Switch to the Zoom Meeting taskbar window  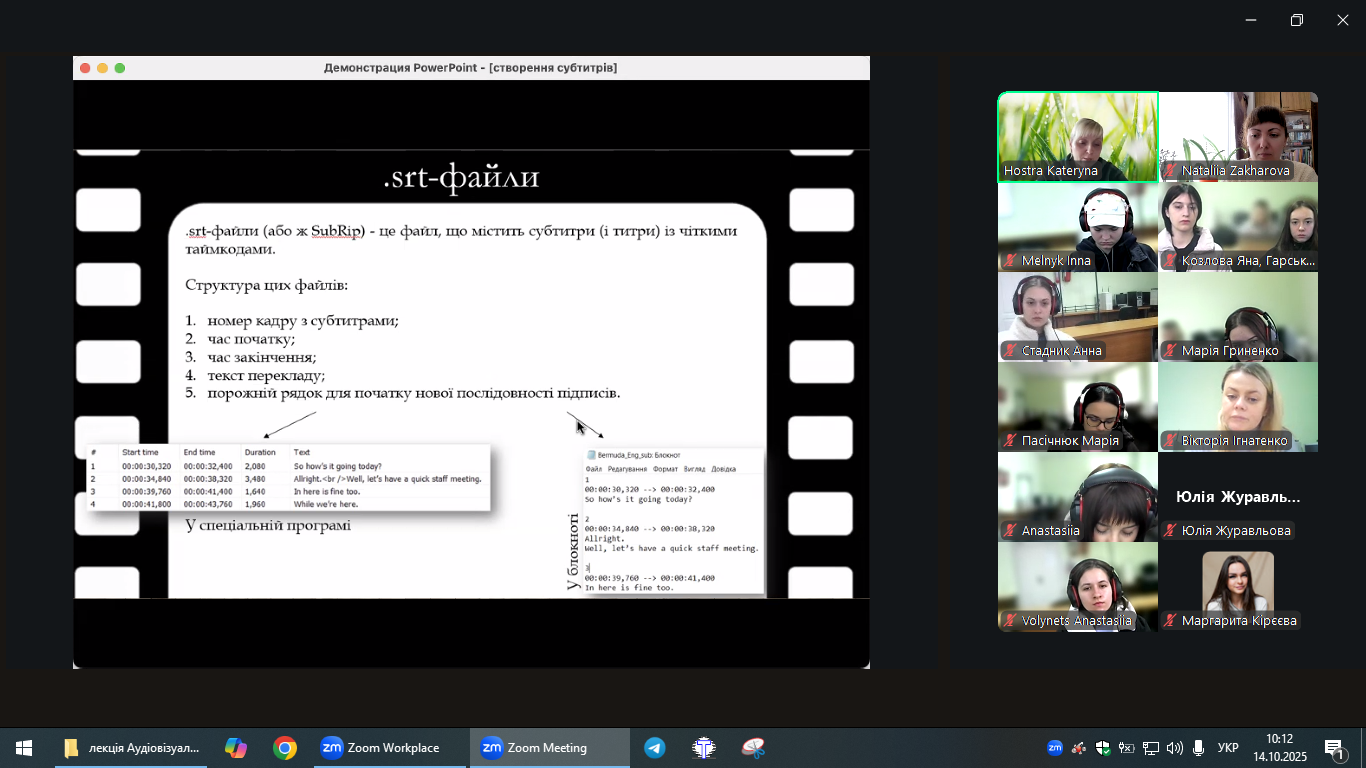click(x=548, y=748)
